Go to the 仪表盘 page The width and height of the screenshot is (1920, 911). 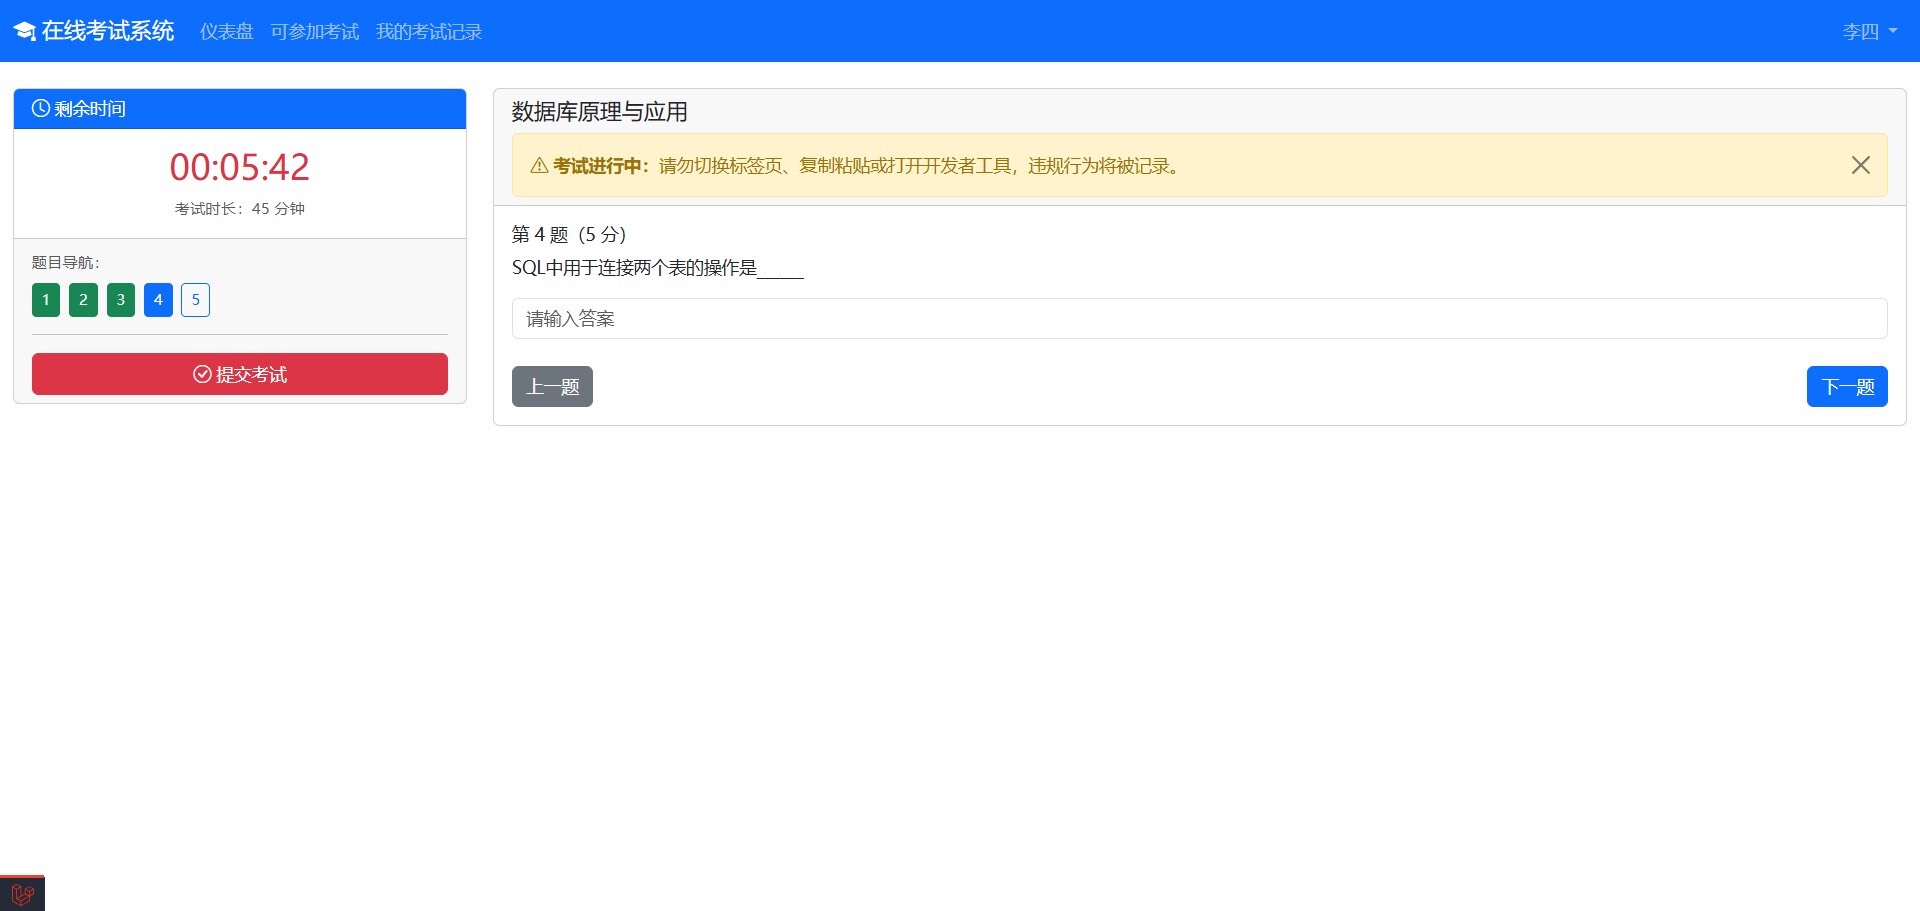tap(227, 32)
